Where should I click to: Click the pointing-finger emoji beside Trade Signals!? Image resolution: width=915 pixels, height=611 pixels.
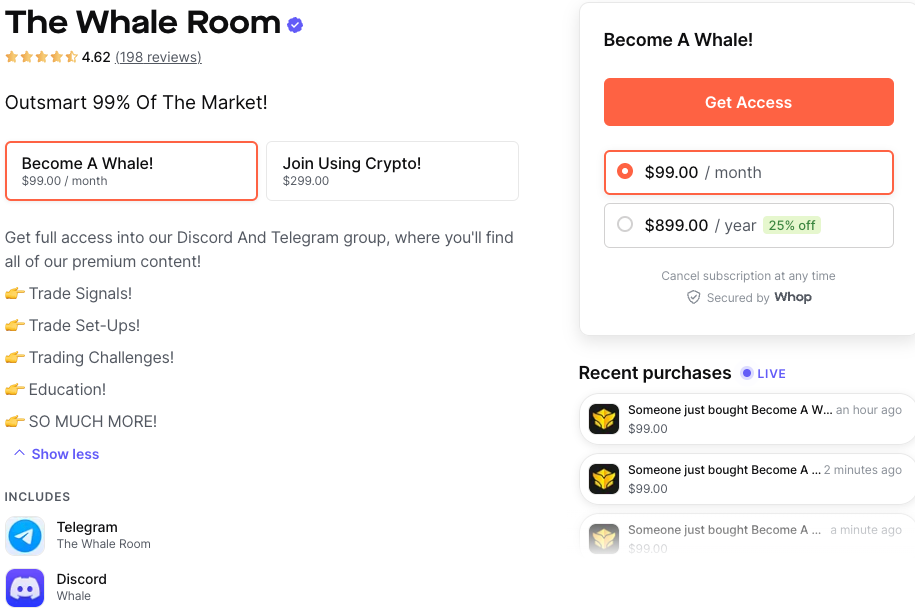[14, 293]
